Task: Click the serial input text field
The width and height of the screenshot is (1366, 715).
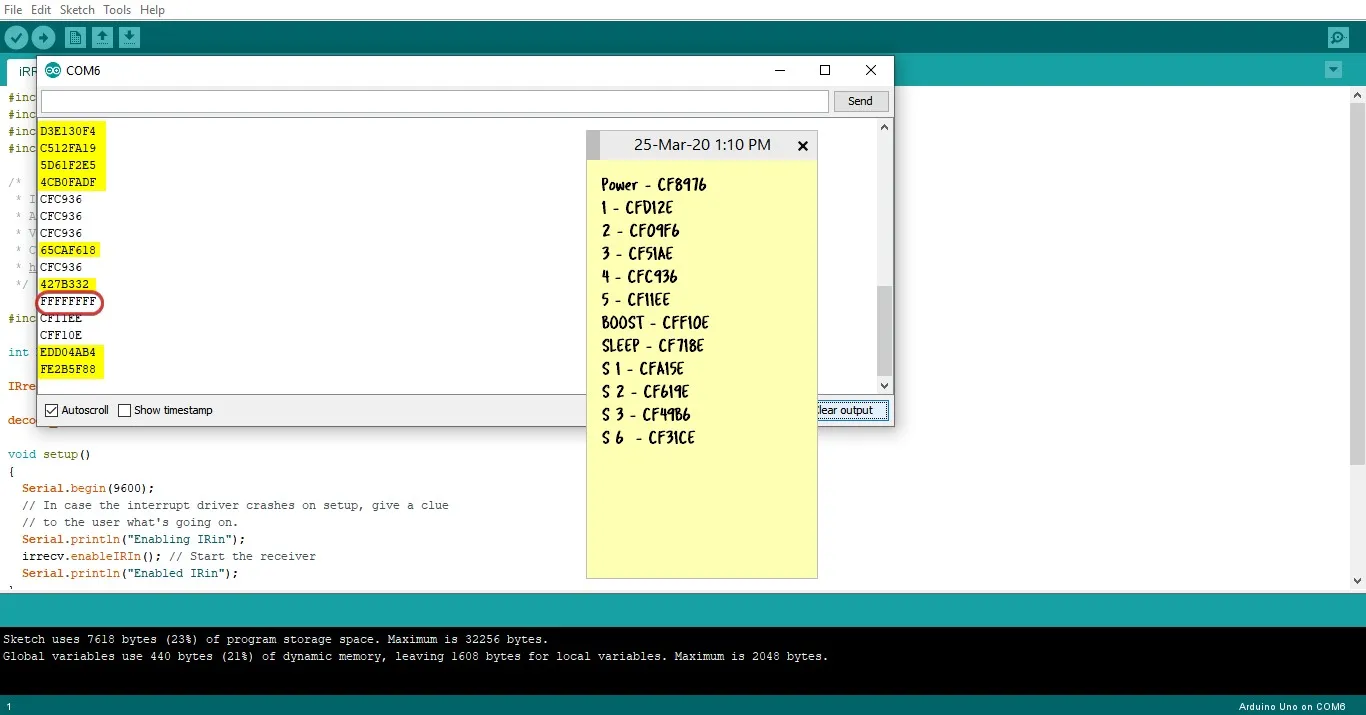Action: (434, 101)
